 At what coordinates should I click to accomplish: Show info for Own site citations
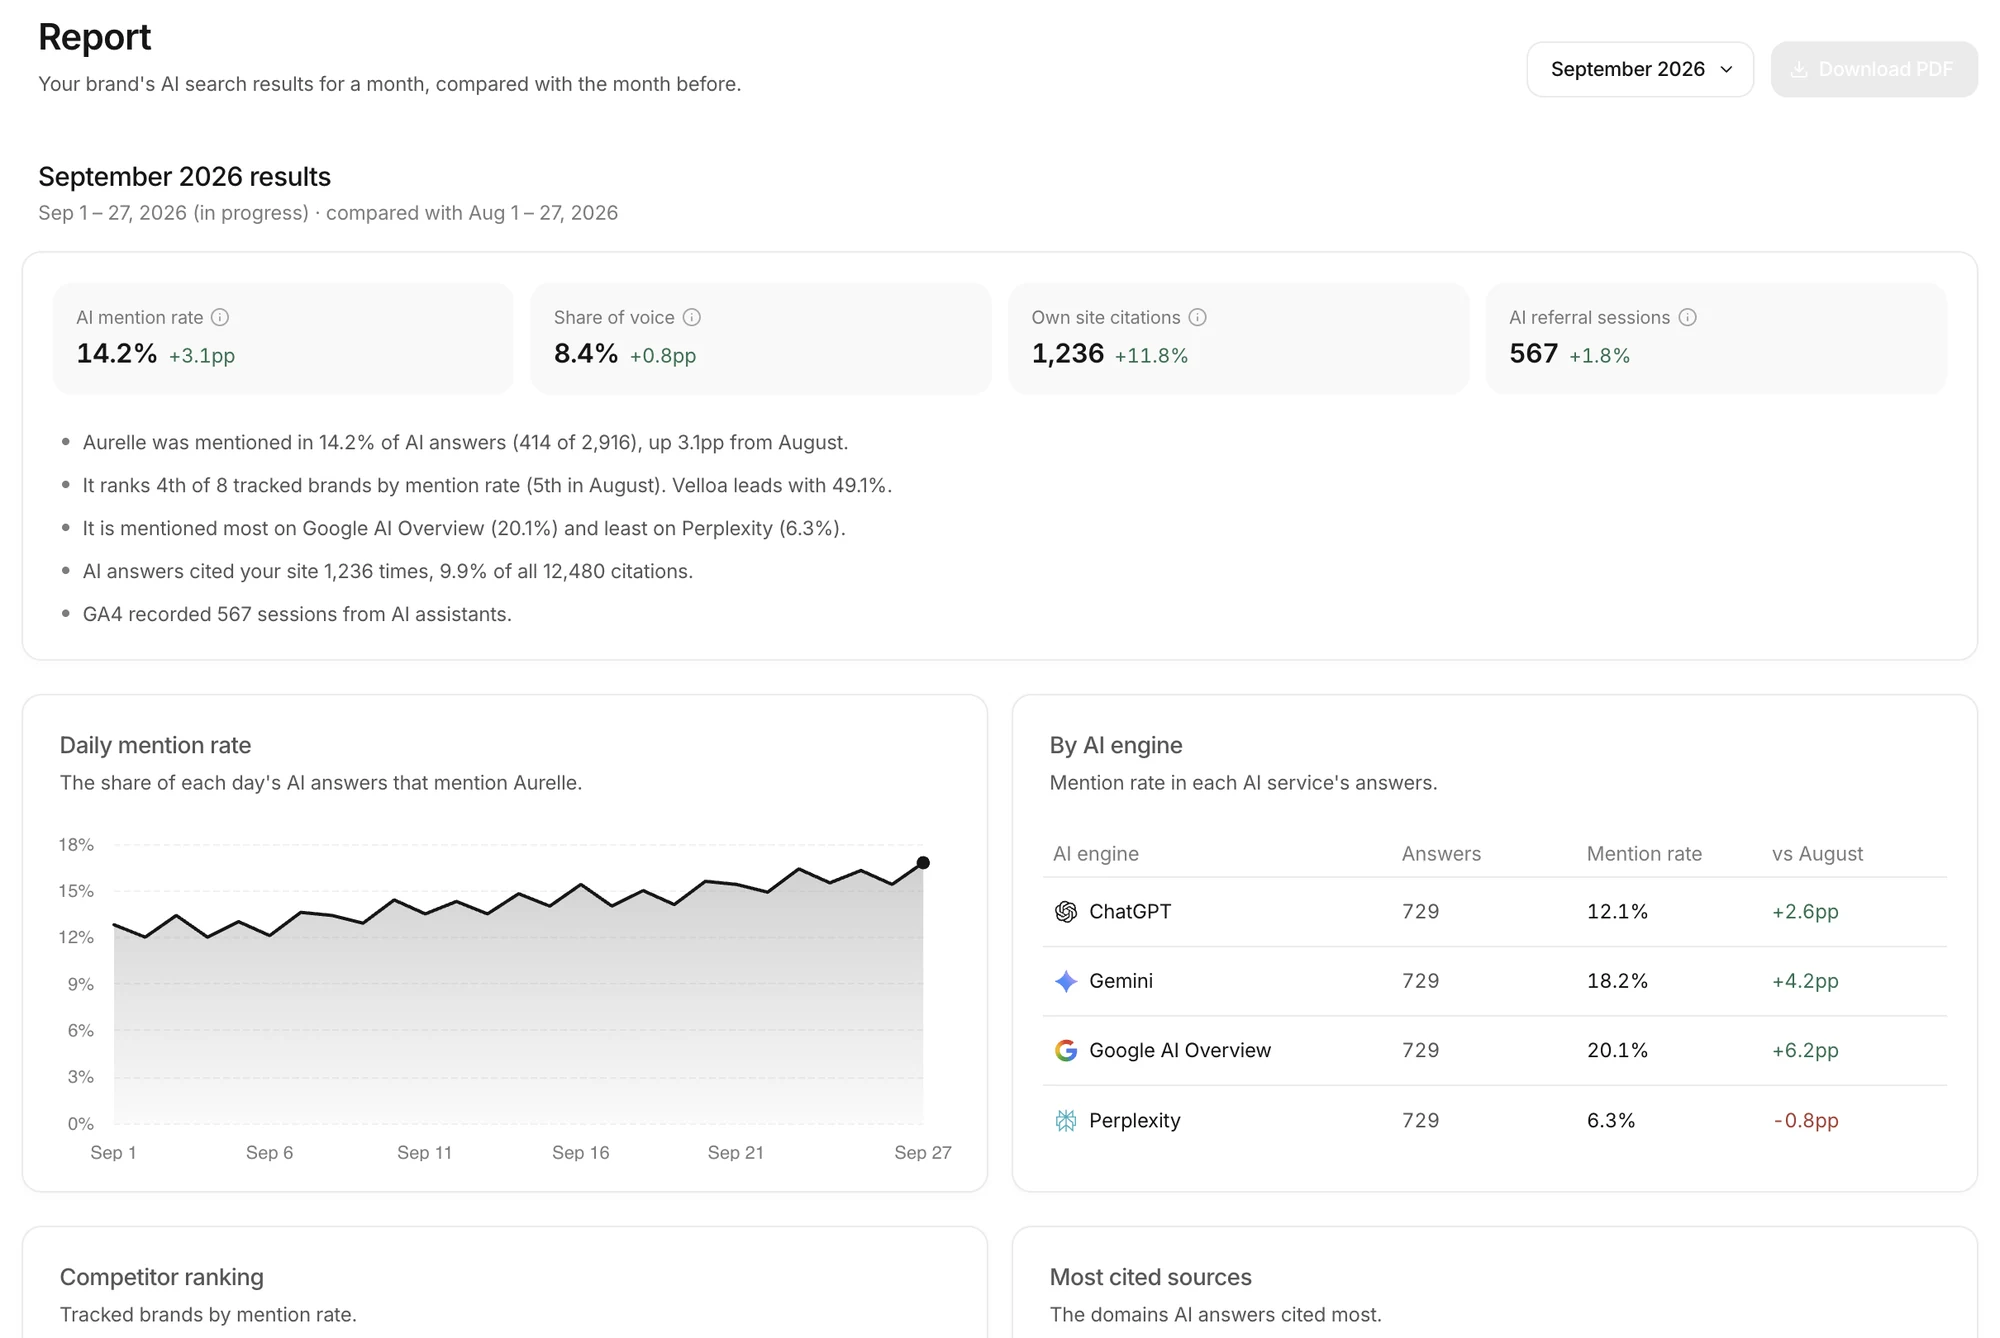(1198, 317)
